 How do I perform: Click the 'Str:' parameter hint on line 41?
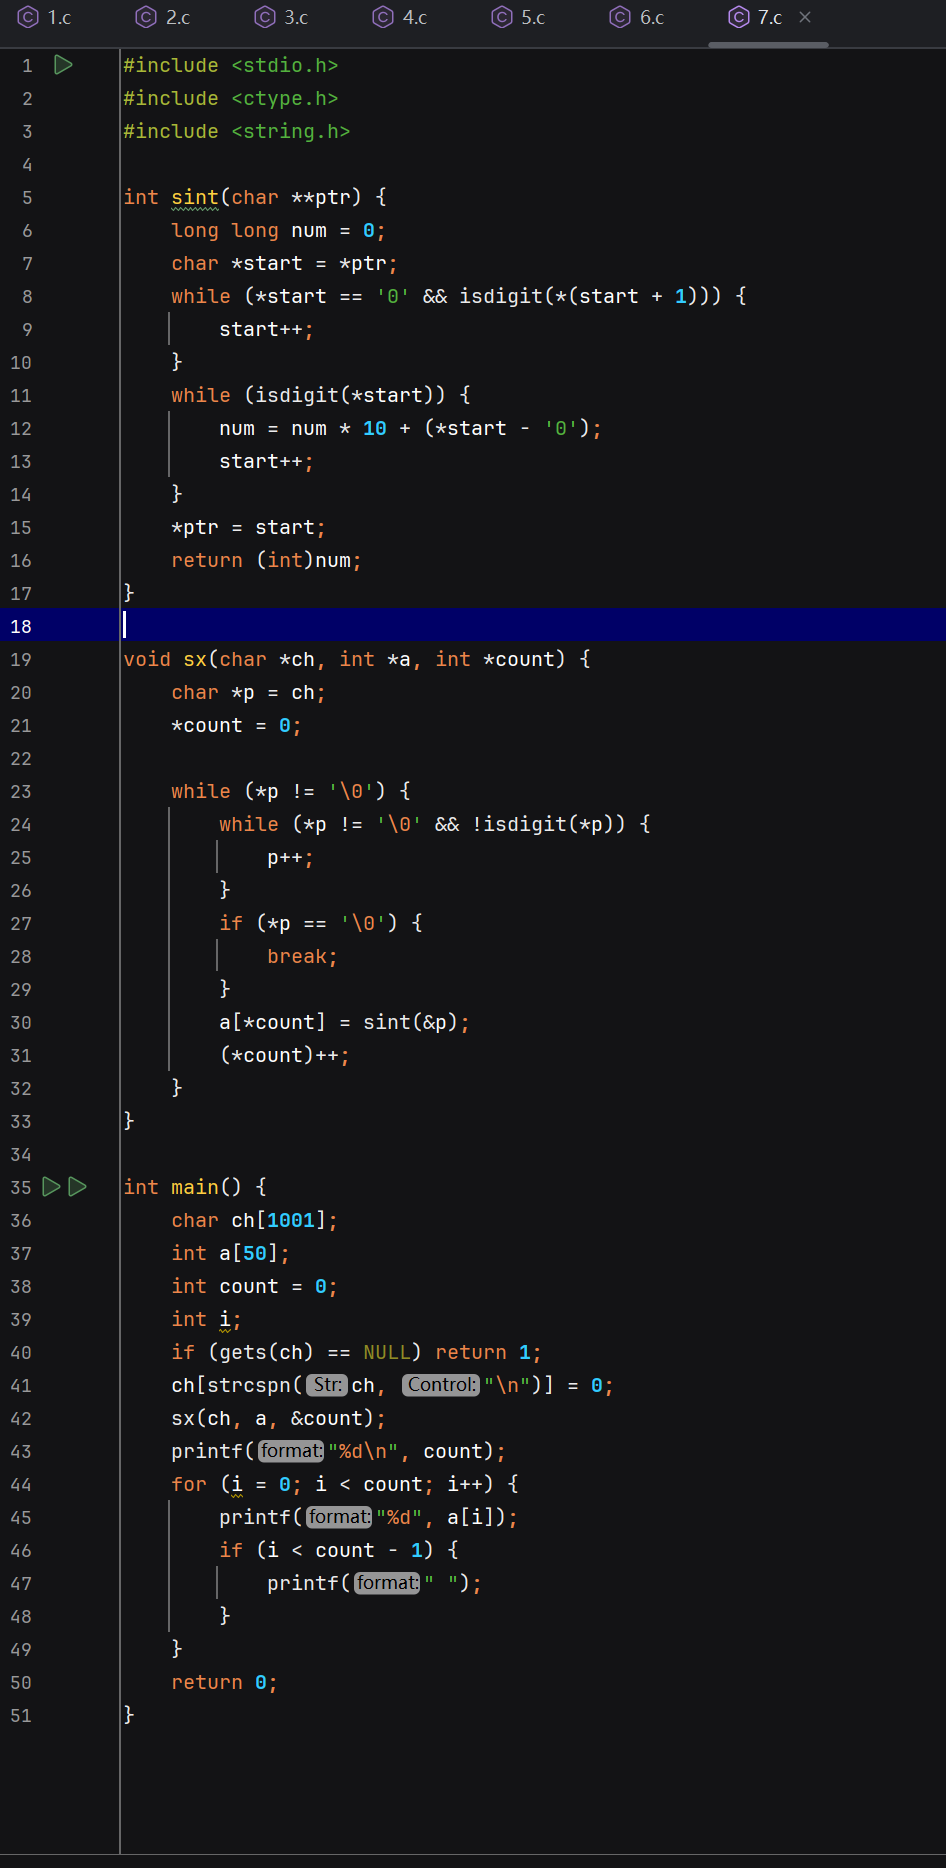point(327,1385)
